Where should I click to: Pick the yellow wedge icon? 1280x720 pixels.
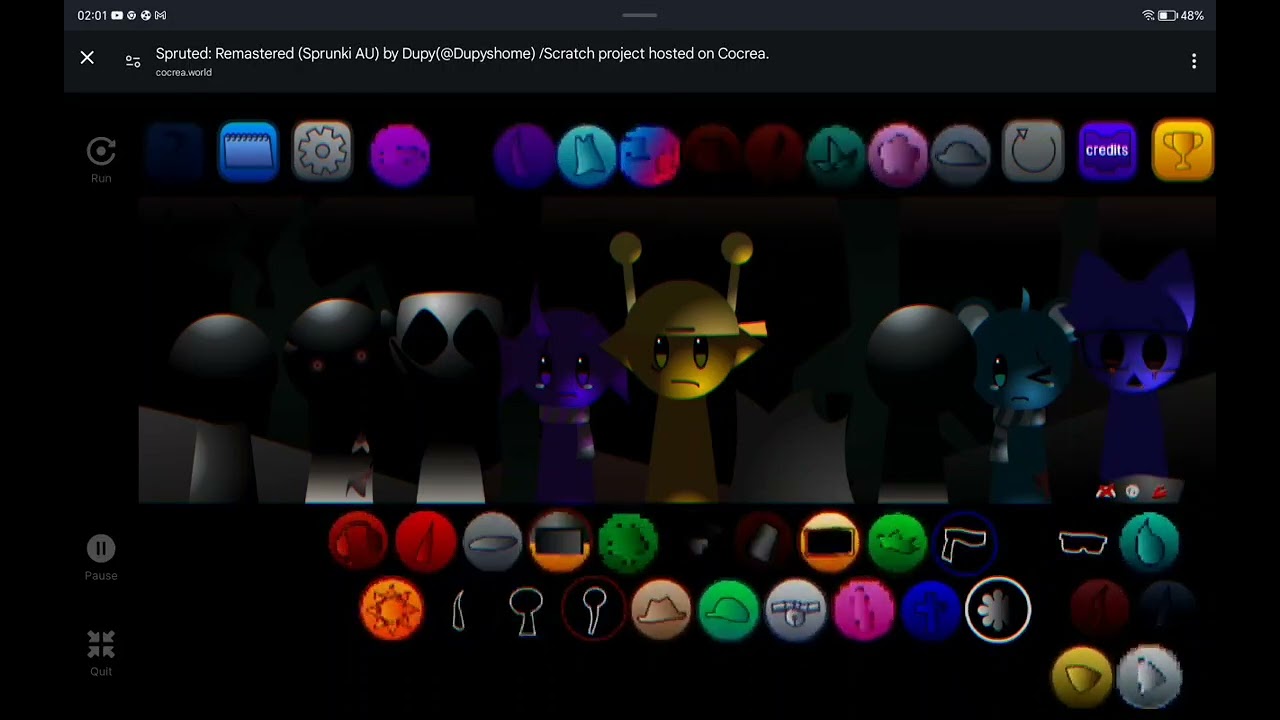tap(1082, 677)
